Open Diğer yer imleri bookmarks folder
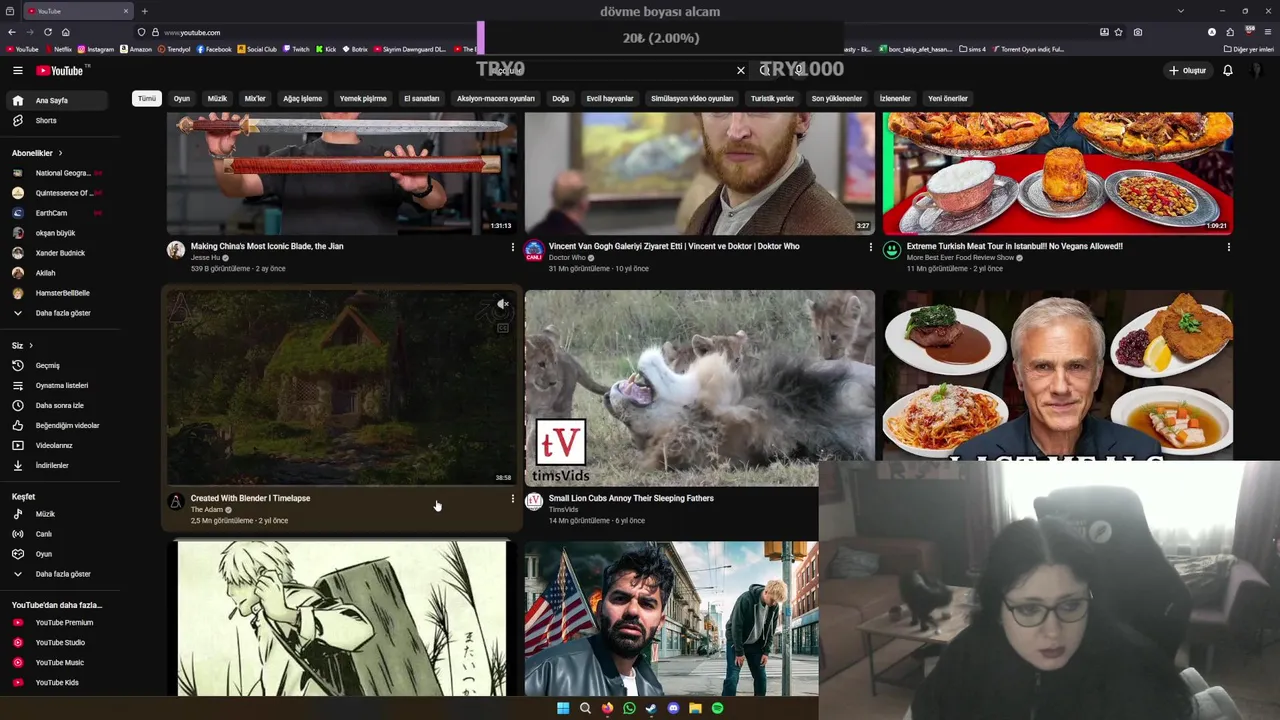Screen dimensions: 1280x720 [x=1249, y=49]
